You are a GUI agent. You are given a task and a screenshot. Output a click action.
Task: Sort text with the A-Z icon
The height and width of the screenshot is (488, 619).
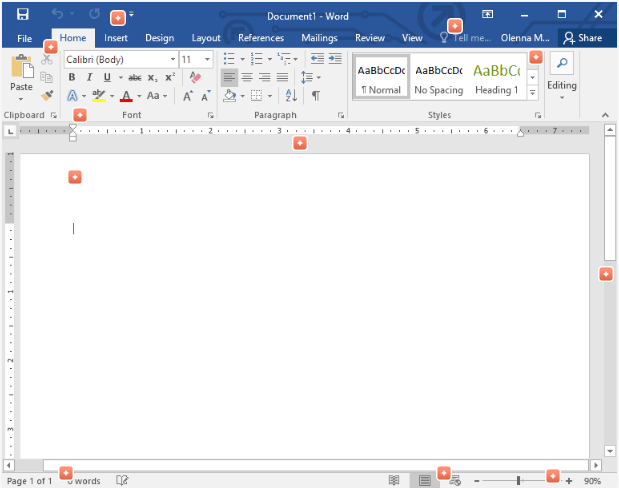coord(291,96)
